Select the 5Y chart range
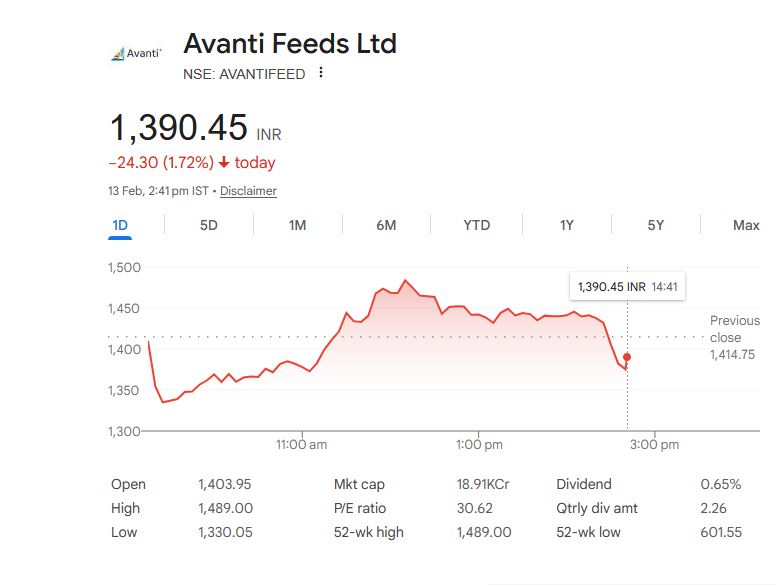Image resolution: width=778 pixels, height=585 pixels. point(655,225)
